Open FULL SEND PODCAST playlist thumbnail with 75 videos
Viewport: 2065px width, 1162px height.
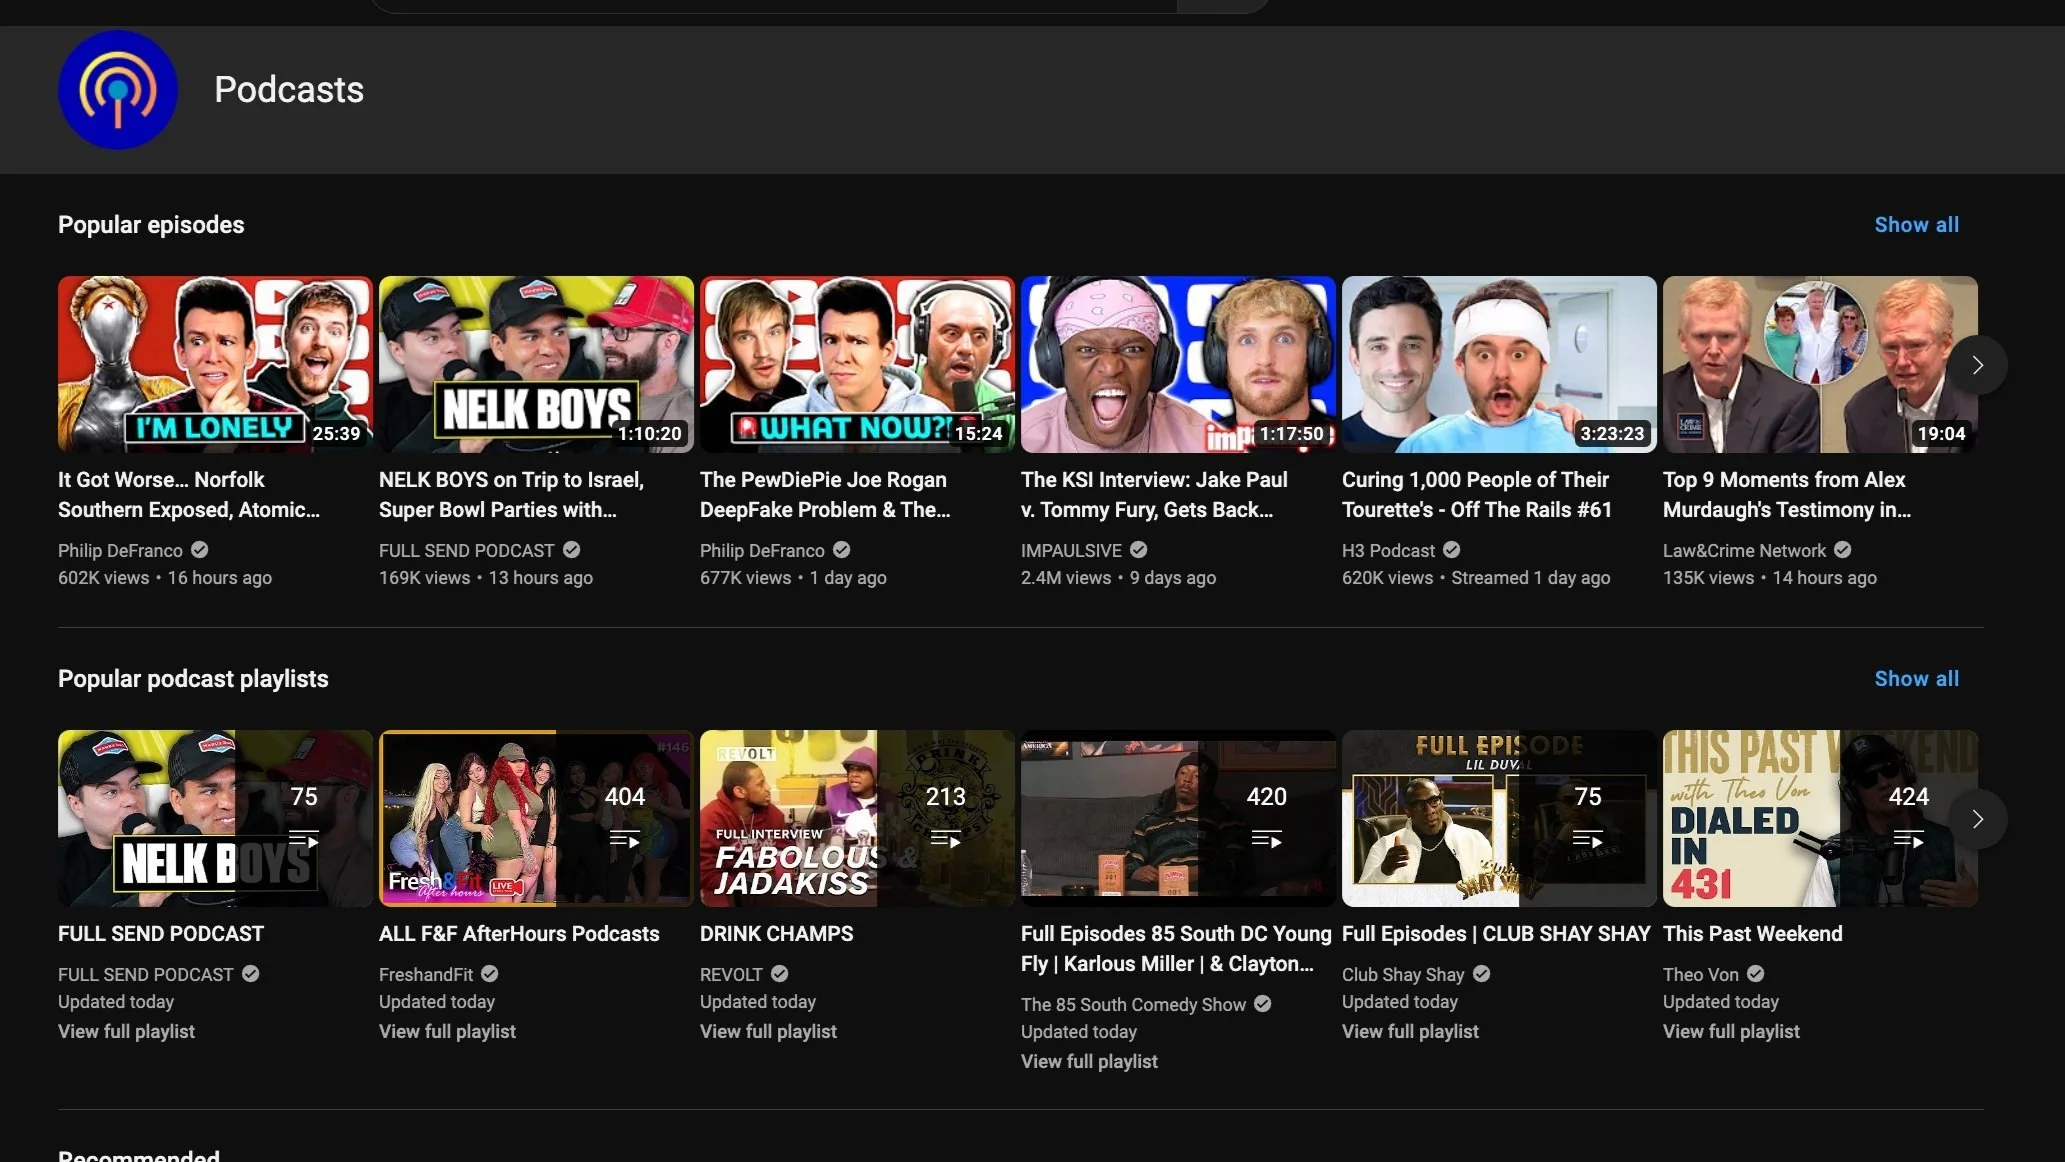click(x=215, y=818)
